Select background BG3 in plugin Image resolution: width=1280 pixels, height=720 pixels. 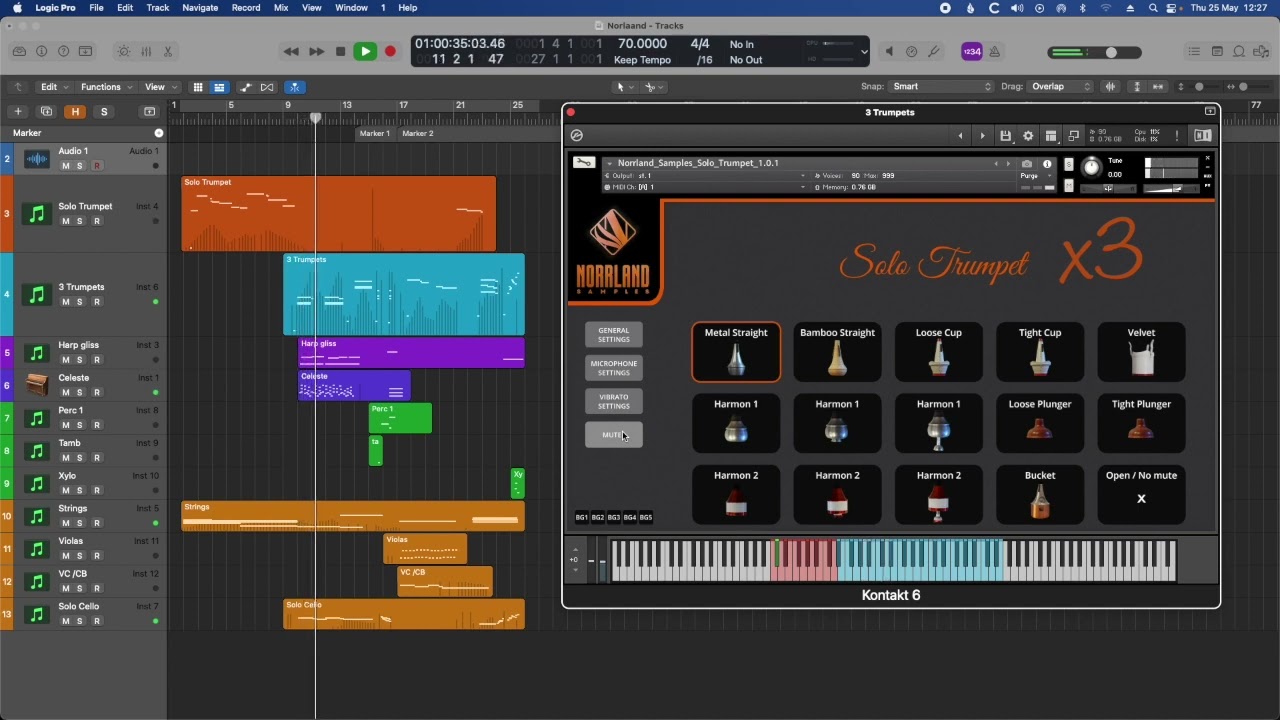coord(614,517)
